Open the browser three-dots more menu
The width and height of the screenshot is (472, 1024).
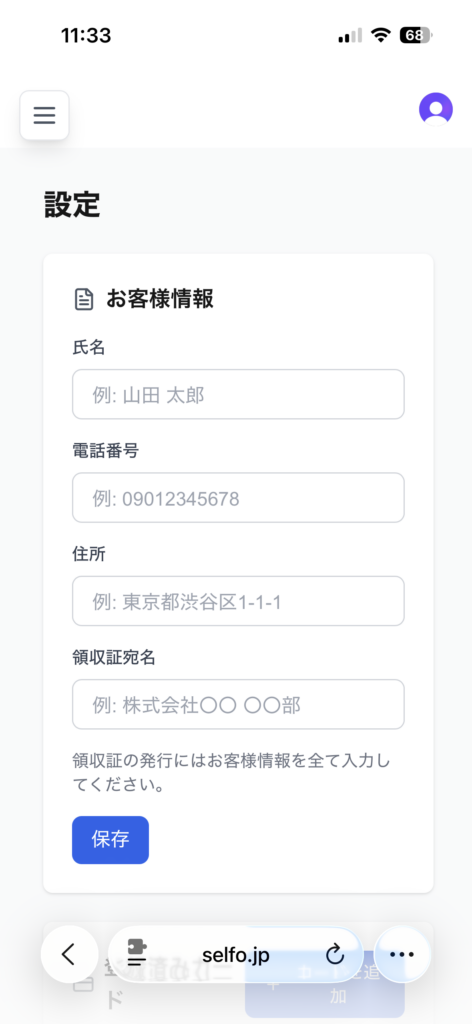(x=401, y=954)
